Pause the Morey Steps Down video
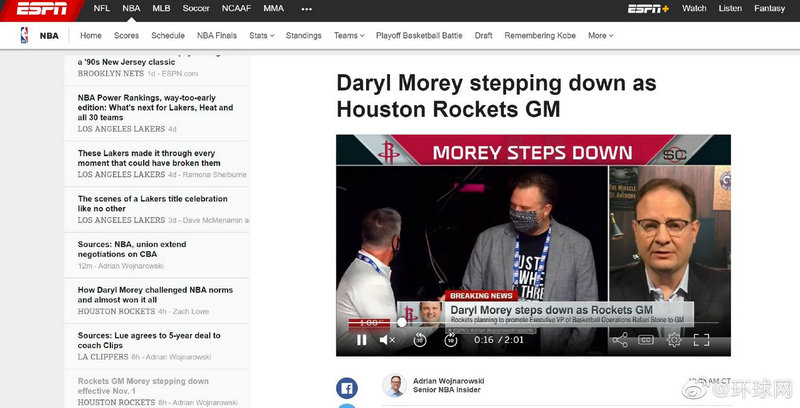800x408 pixels. click(362, 340)
